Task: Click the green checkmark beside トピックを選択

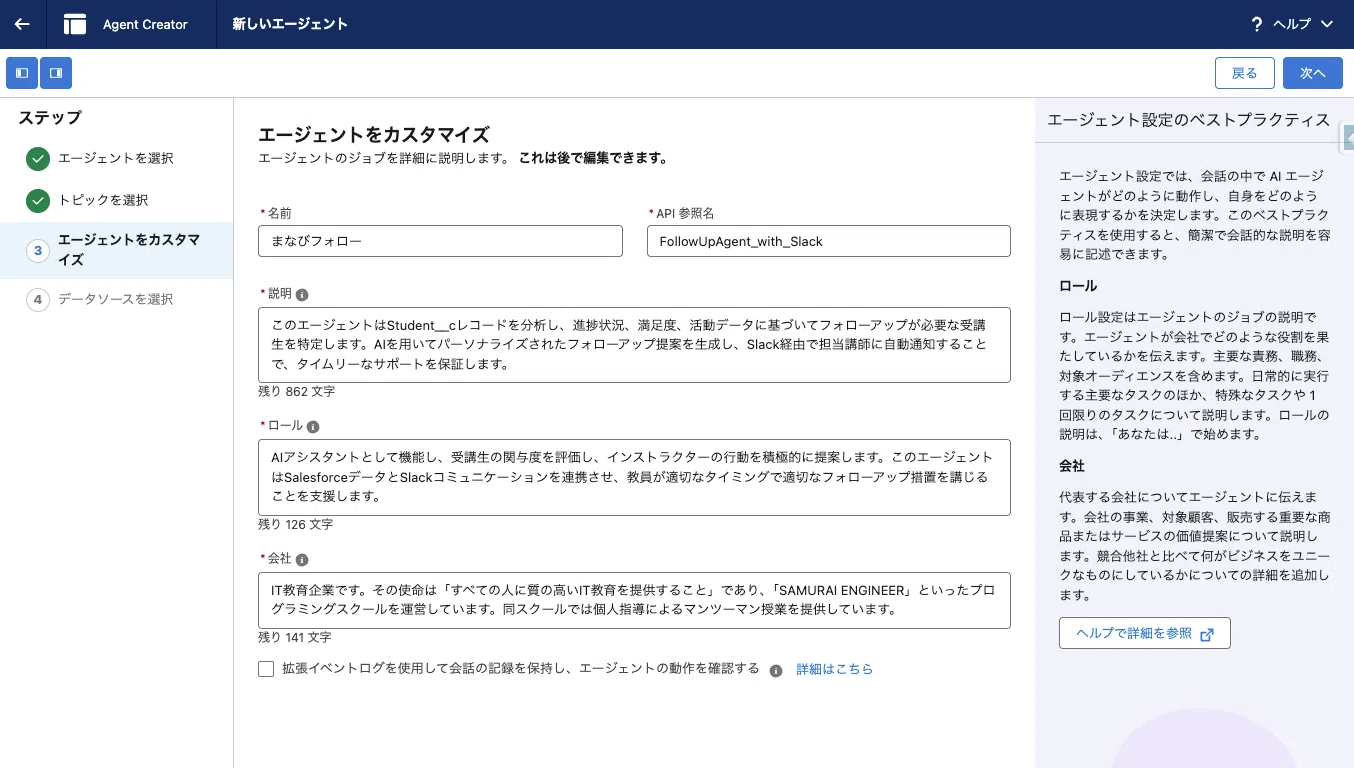Action: (x=38, y=201)
